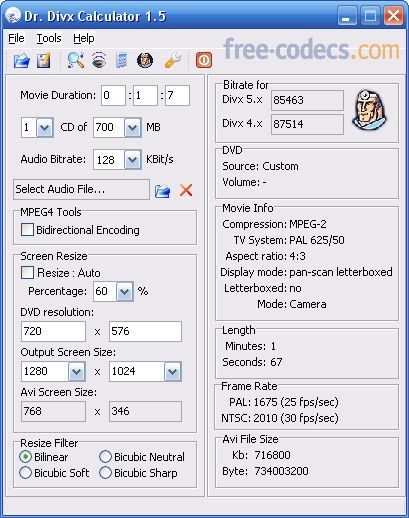The width and height of the screenshot is (409, 518).
Task: Click the DVD resolution height 576 field
Action: coord(145,331)
